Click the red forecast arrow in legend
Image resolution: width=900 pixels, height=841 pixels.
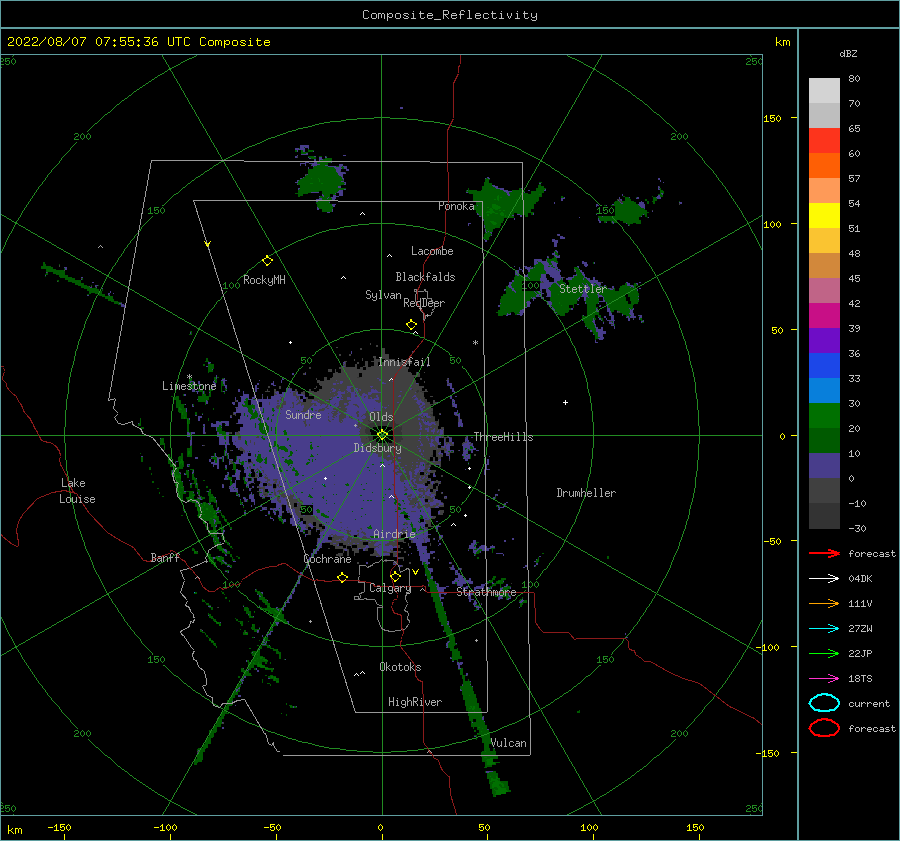tap(824, 553)
